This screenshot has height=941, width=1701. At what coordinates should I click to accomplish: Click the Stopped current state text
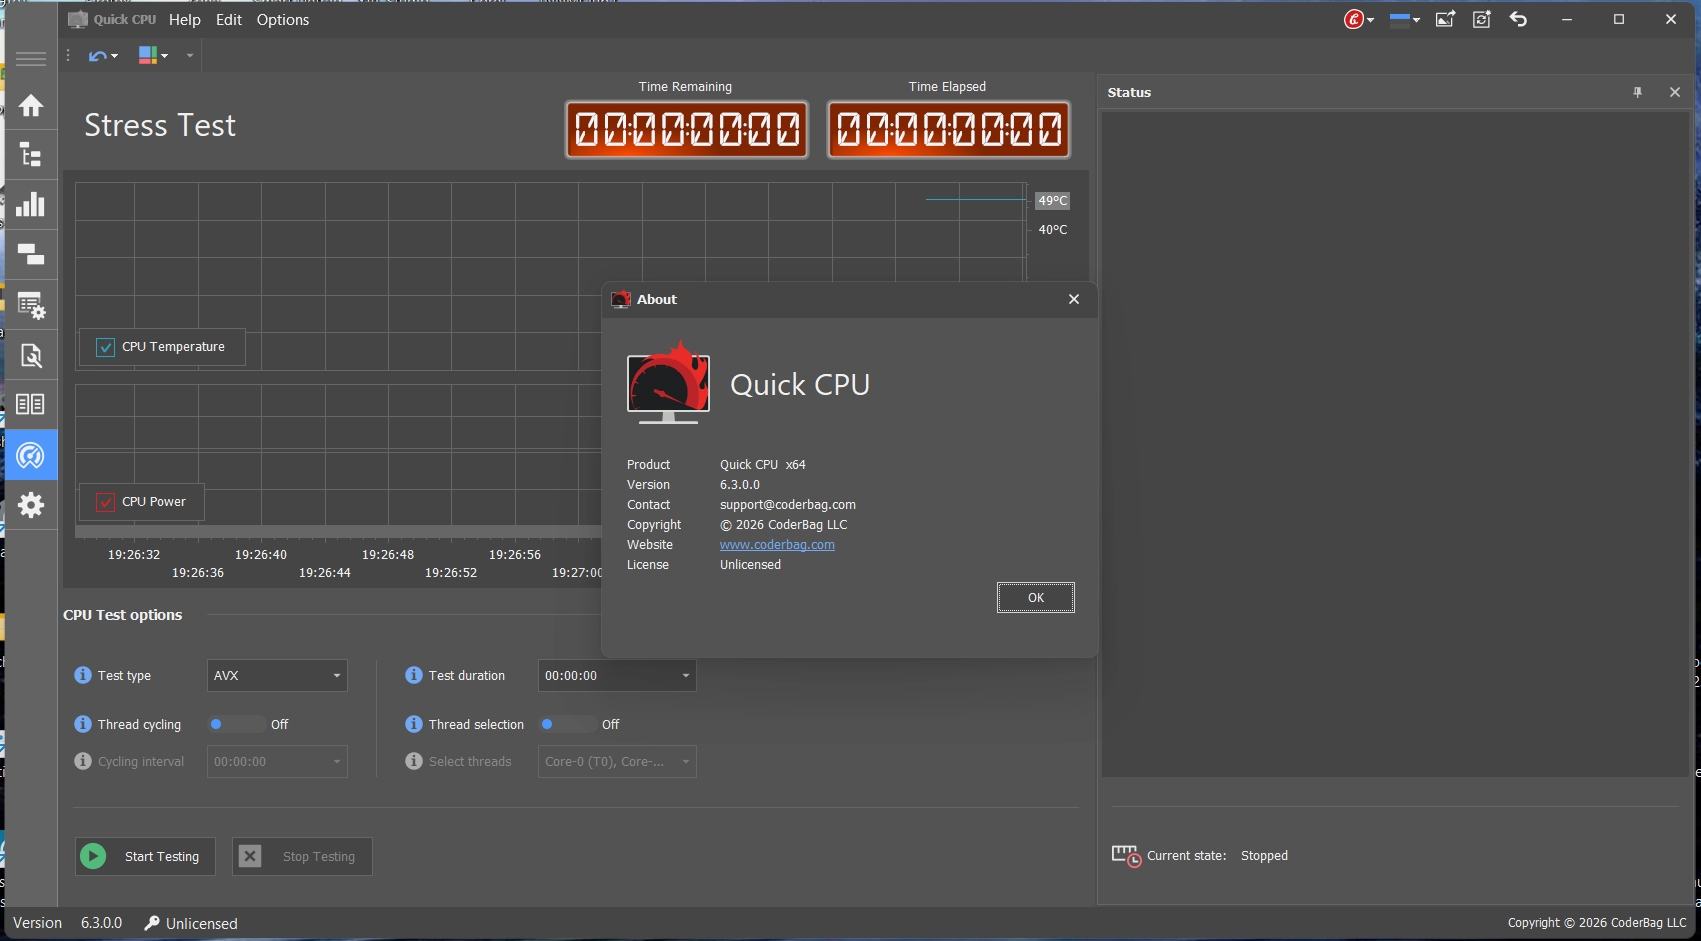[1264, 856]
